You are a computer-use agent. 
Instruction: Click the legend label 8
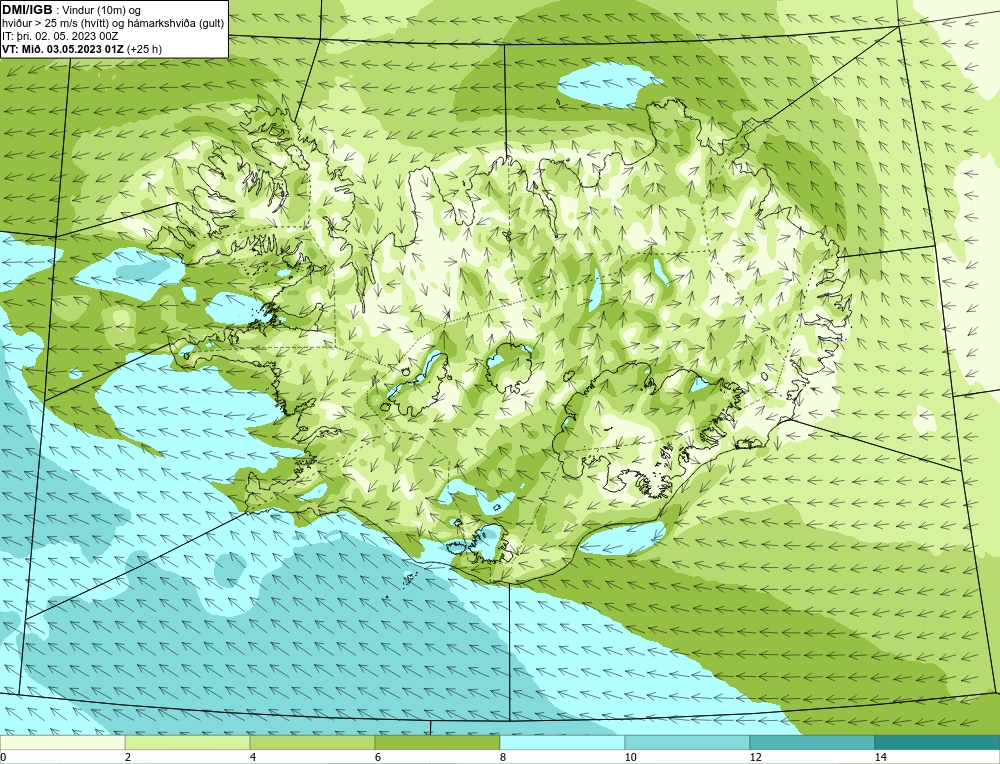[x=503, y=757]
